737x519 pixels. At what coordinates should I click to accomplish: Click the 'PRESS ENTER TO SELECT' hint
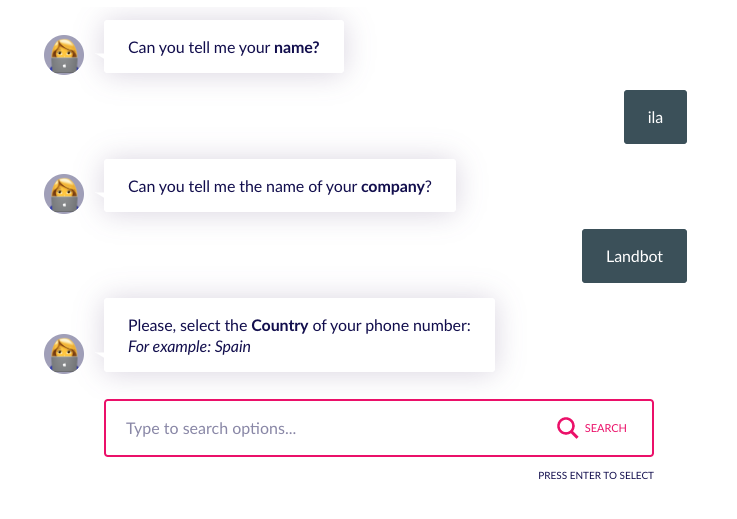click(596, 476)
